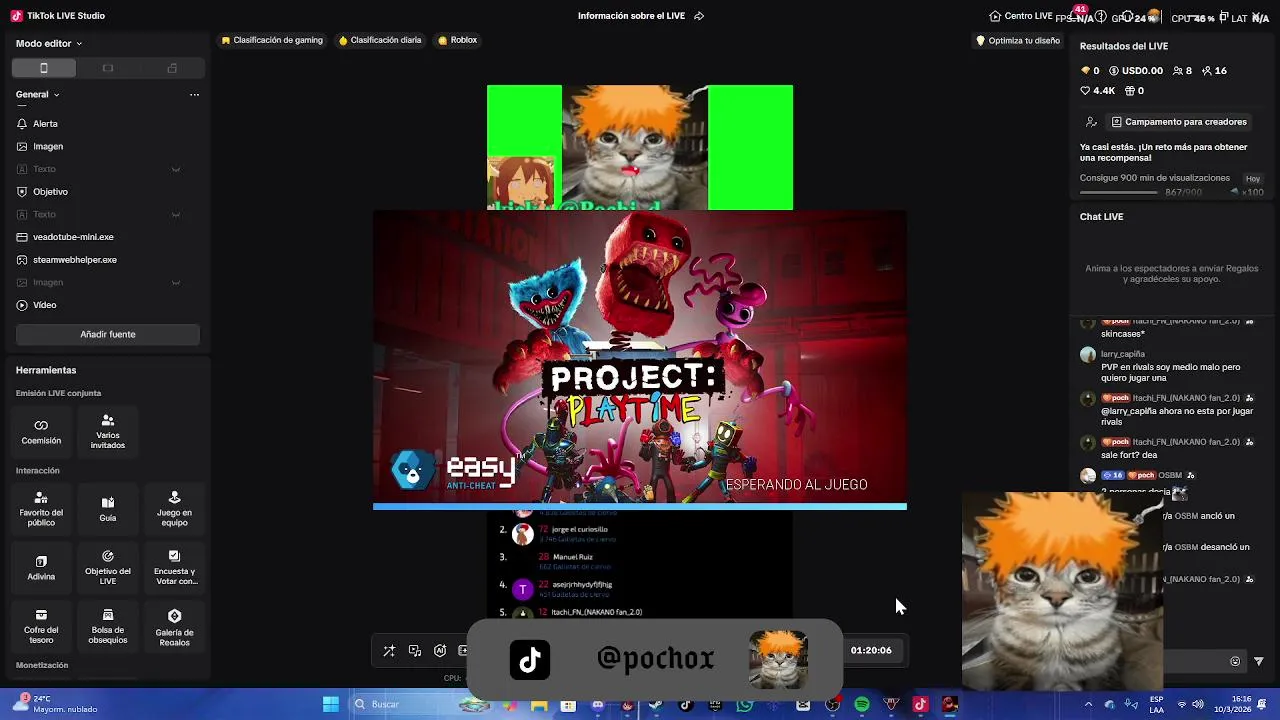Click the Monetización section heading
Screen dimensions: 1280x720
click(x=42, y=665)
